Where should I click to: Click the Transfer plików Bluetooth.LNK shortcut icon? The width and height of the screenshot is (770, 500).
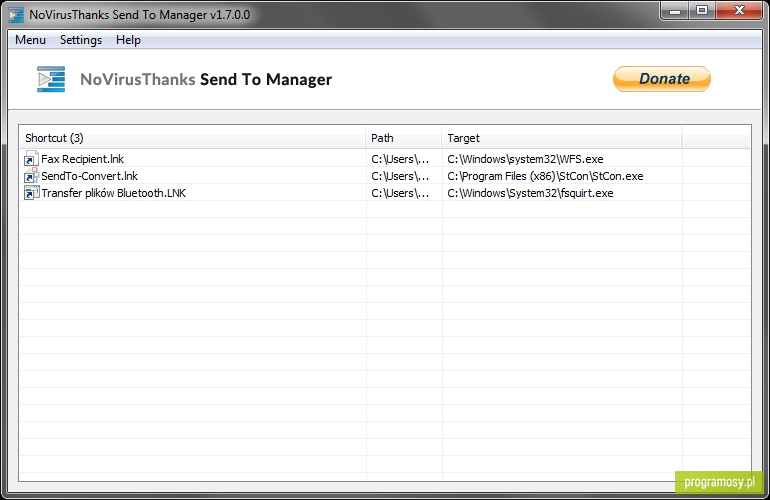31,193
